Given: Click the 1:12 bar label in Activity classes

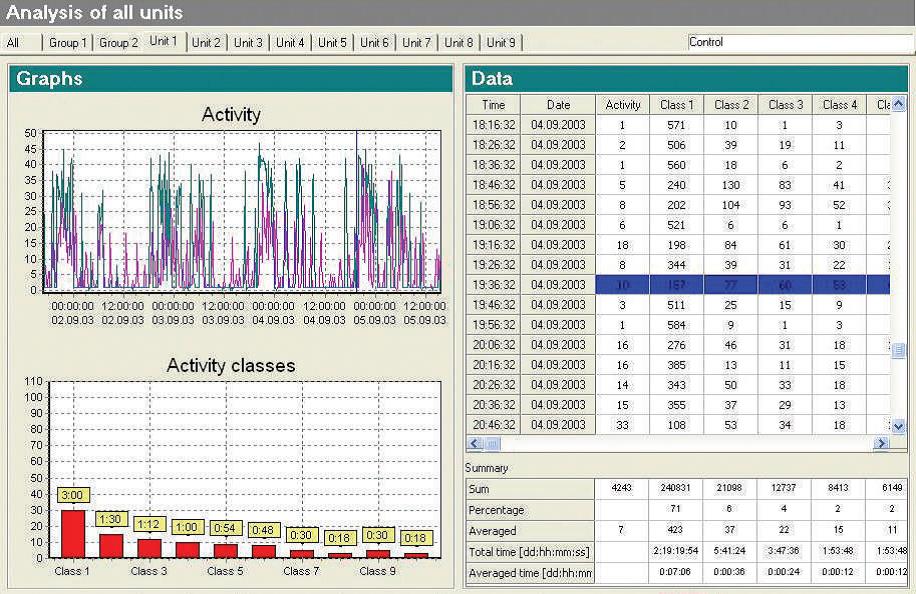Looking at the screenshot, I should [x=148, y=524].
